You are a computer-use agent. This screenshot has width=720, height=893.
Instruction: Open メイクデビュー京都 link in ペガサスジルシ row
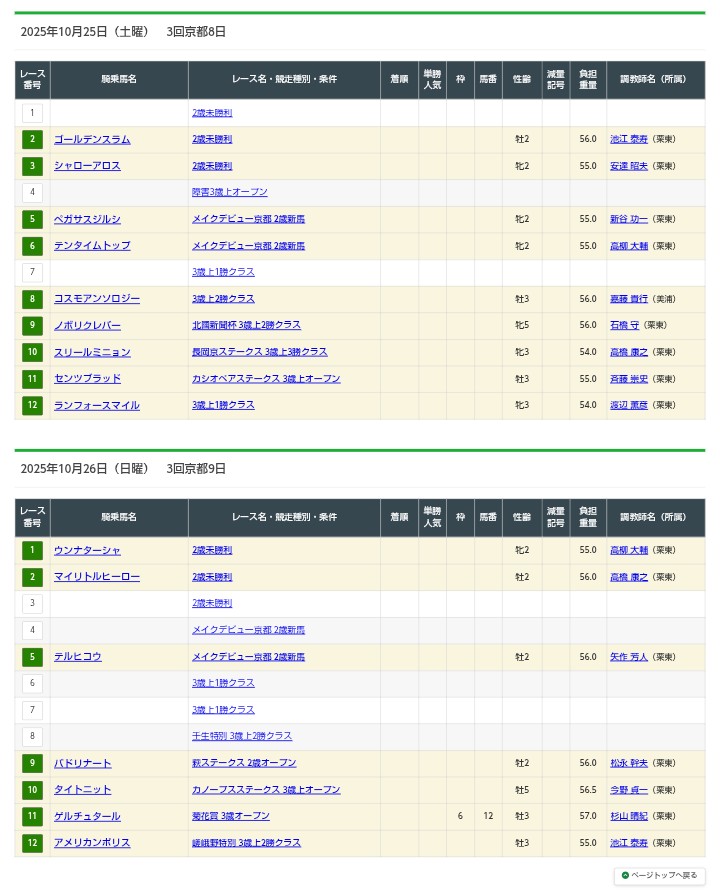(248, 219)
